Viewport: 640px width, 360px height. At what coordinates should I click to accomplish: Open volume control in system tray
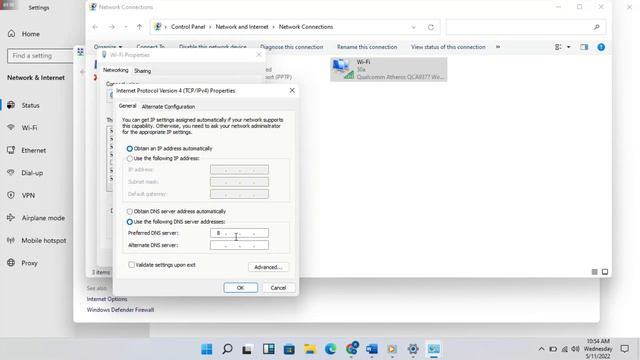point(575,349)
